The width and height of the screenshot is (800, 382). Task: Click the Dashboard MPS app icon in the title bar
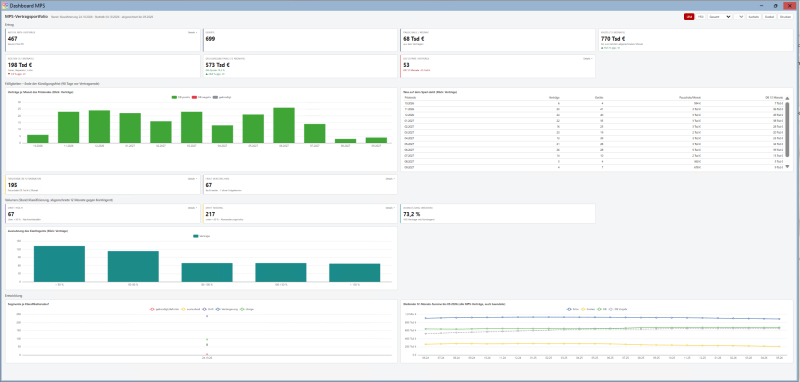click(5, 5)
